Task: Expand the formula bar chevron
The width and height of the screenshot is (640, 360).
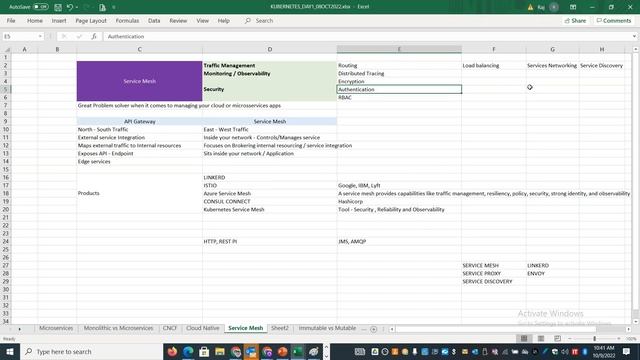Action: 634,36
